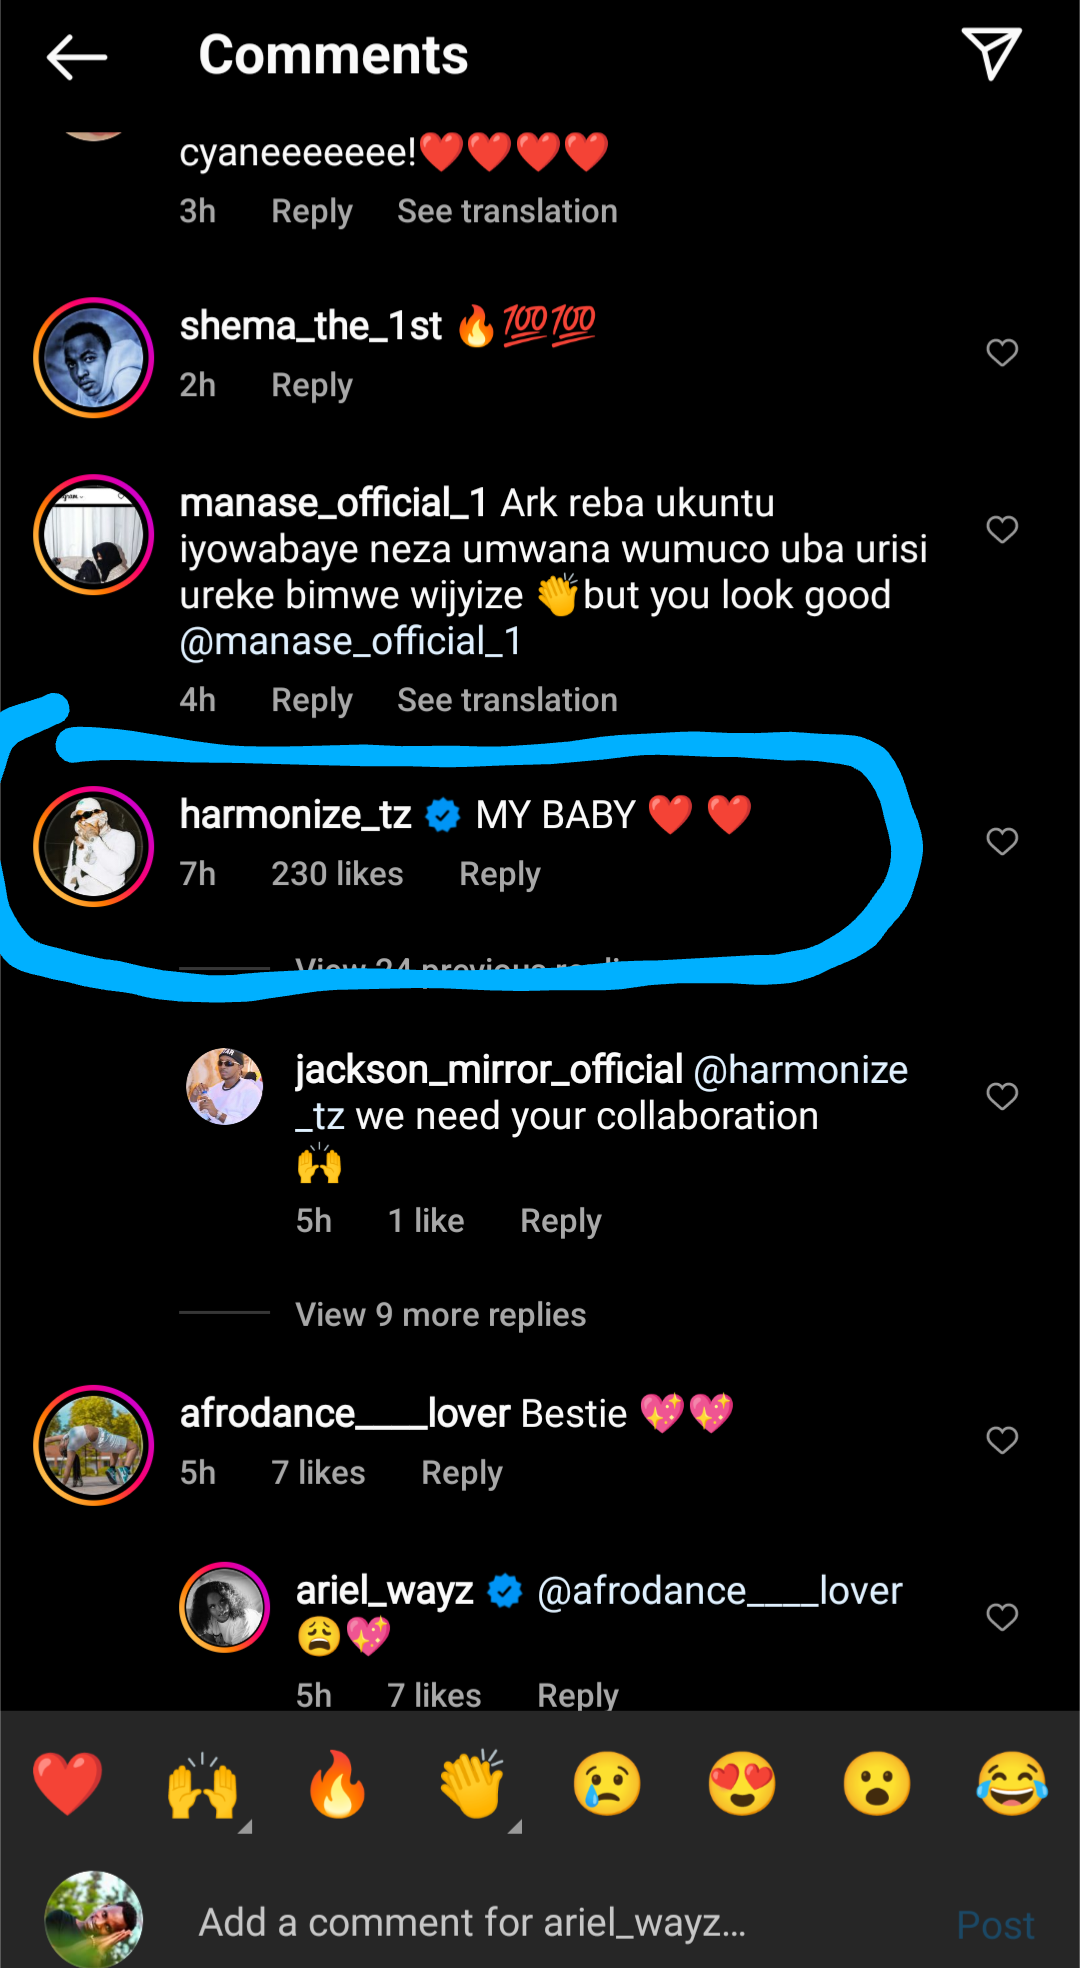
Task: Open clapping hands emoji skin tone options
Action: pyautogui.click(x=514, y=1827)
